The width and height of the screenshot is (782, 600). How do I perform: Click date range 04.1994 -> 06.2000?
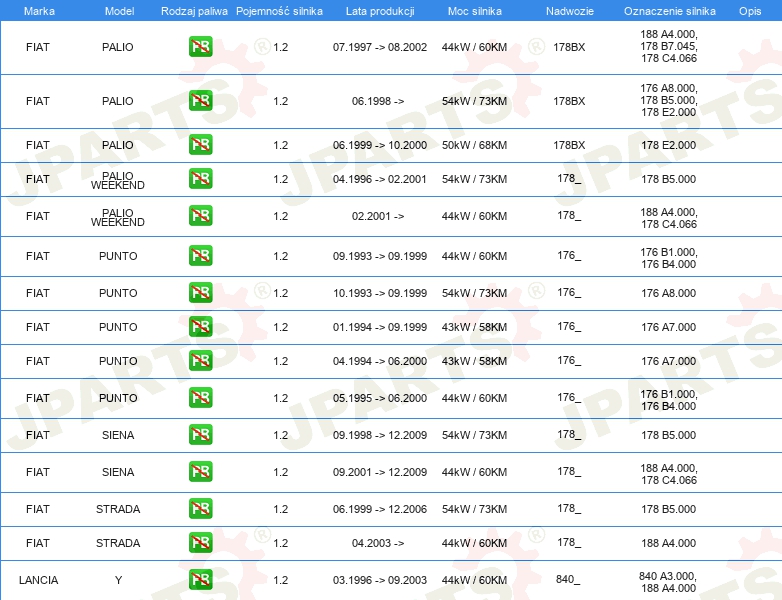380,361
